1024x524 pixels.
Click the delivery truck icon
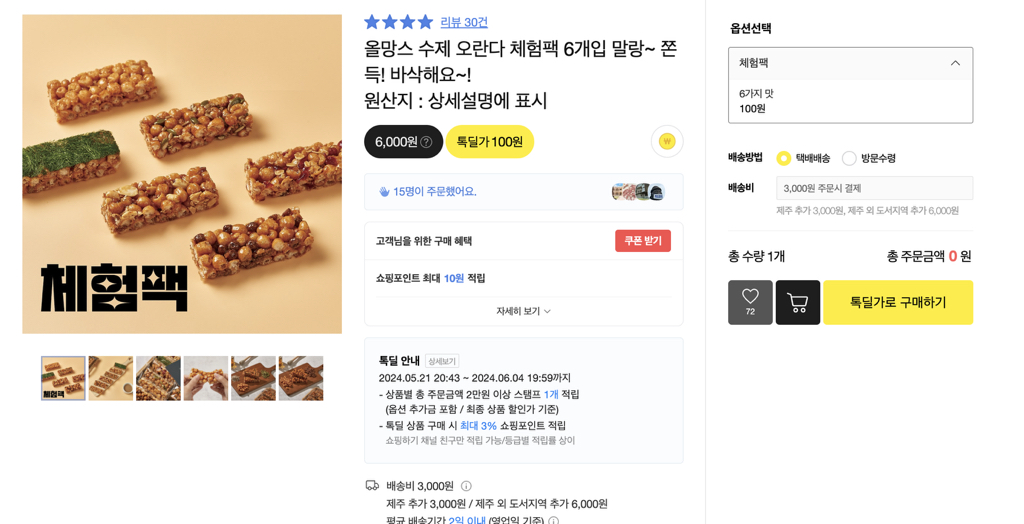pyautogui.click(x=372, y=486)
